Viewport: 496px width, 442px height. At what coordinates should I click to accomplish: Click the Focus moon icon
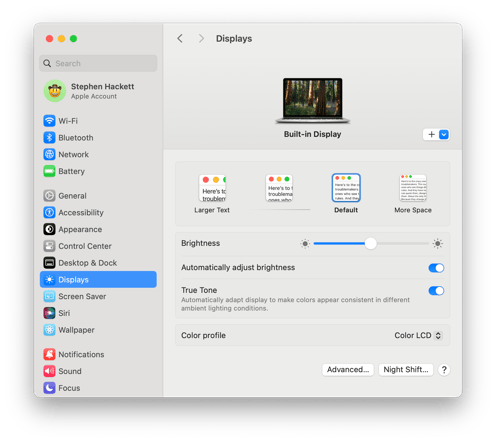pyautogui.click(x=49, y=388)
